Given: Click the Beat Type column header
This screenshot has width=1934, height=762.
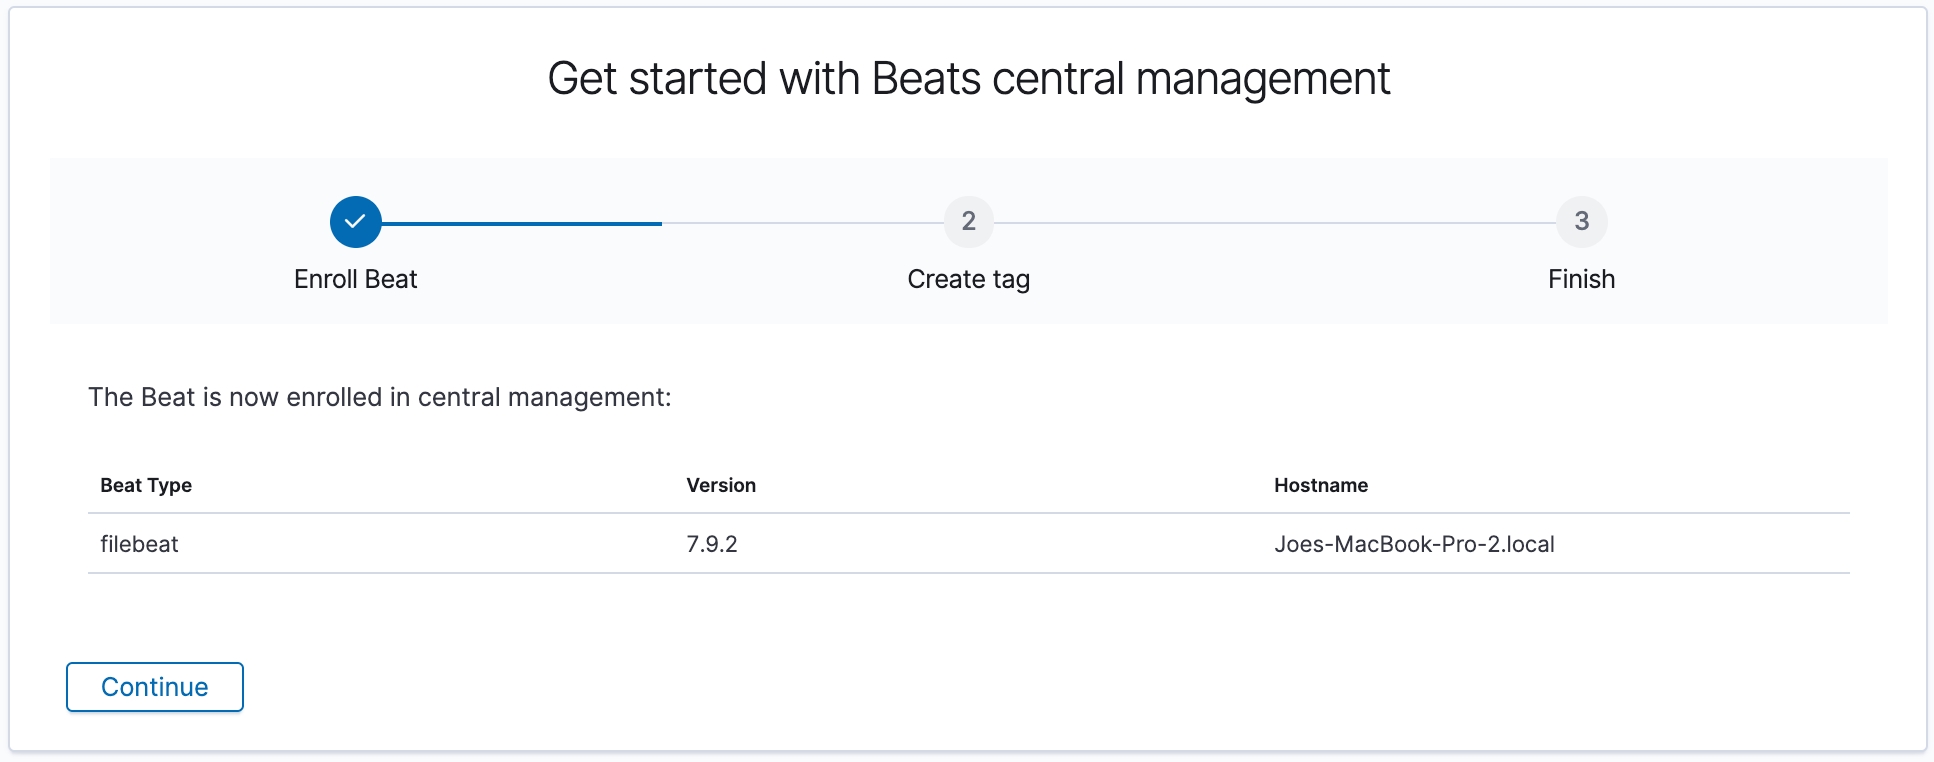Looking at the screenshot, I should pyautogui.click(x=146, y=485).
